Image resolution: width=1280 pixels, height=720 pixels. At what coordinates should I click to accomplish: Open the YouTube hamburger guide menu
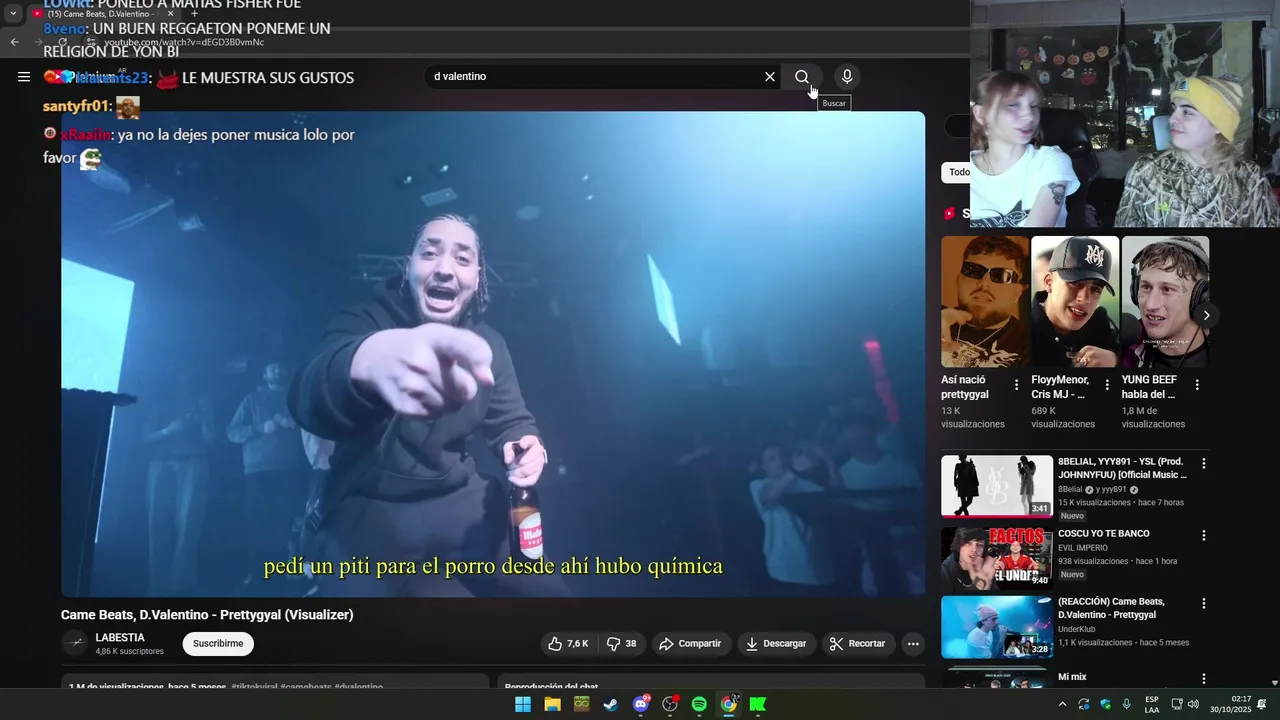(23, 76)
